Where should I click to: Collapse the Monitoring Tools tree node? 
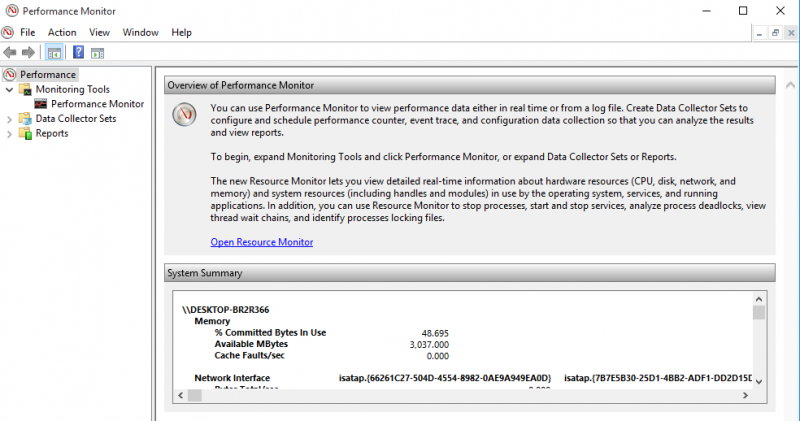click(9, 89)
